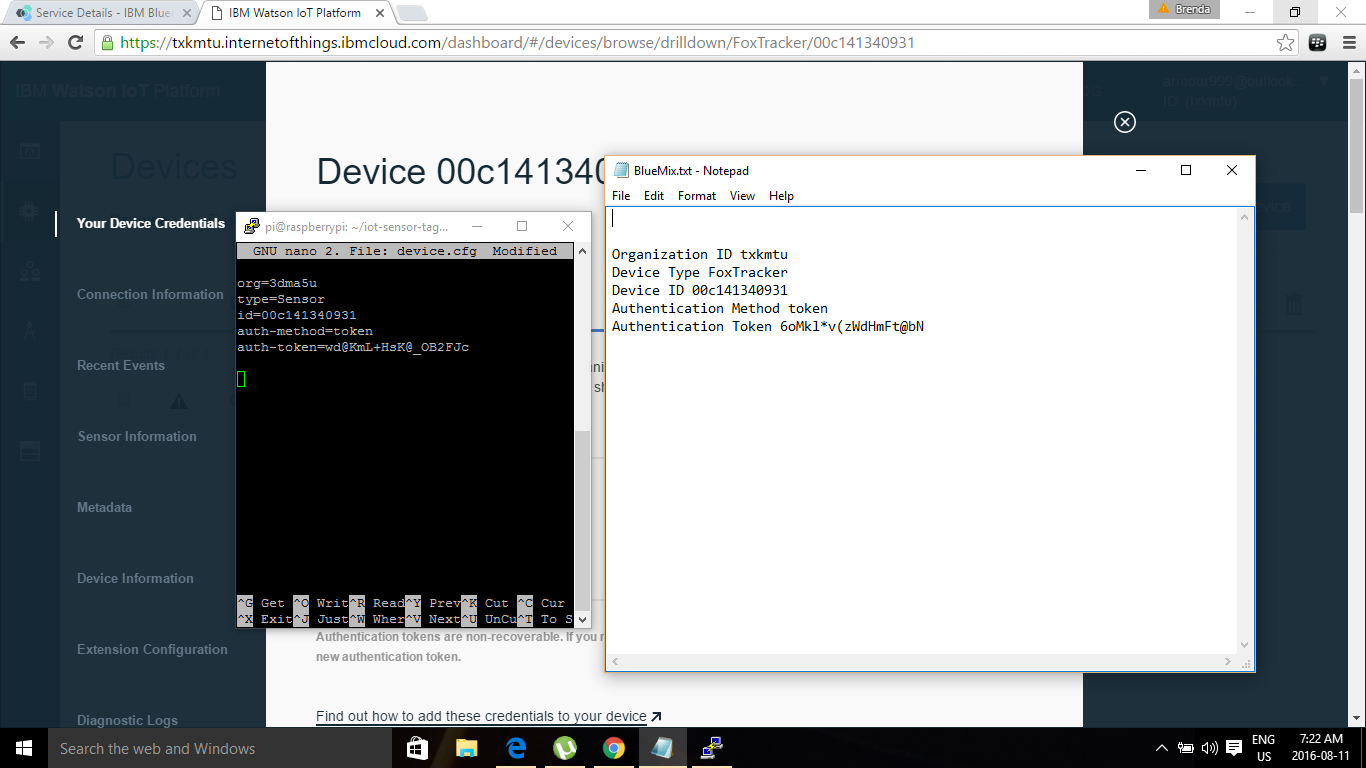Click the 'Device Type FoxTracker' line in Notepad
Image resolution: width=1366 pixels, height=768 pixels.
700,272
